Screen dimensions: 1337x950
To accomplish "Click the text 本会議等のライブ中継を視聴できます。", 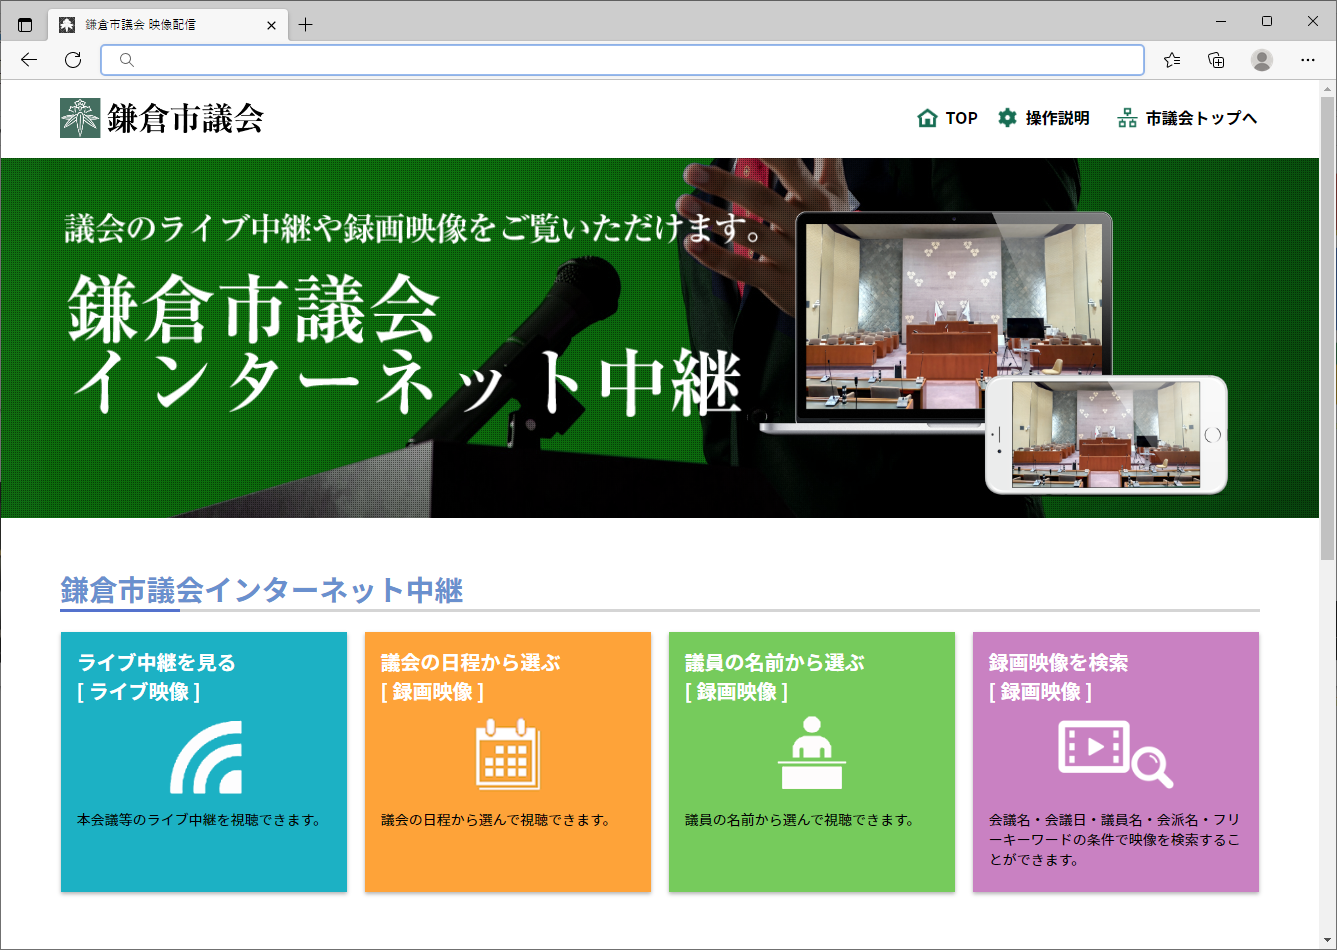I will pos(199,820).
